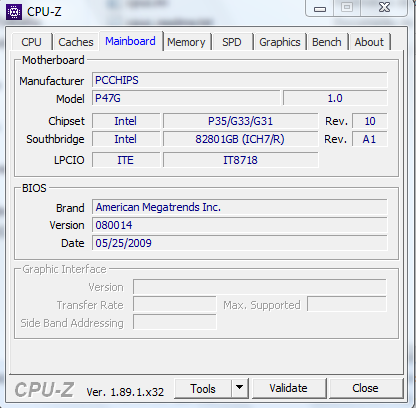Click the CPU-Z app icon in title bar
The width and height of the screenshot is (416, 408).
click(x=14, y=12)
